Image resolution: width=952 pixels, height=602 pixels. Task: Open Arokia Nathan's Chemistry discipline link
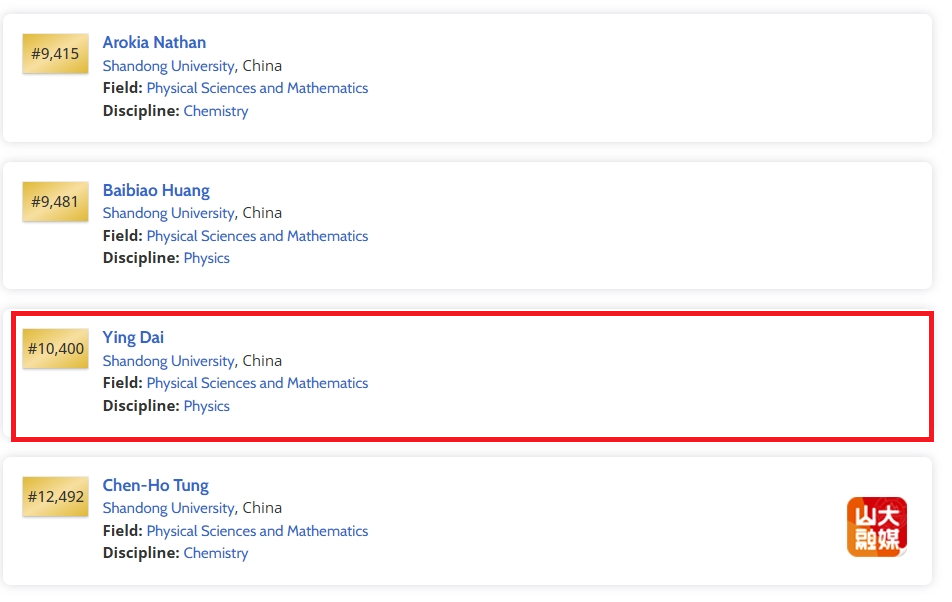pos(216,111)
